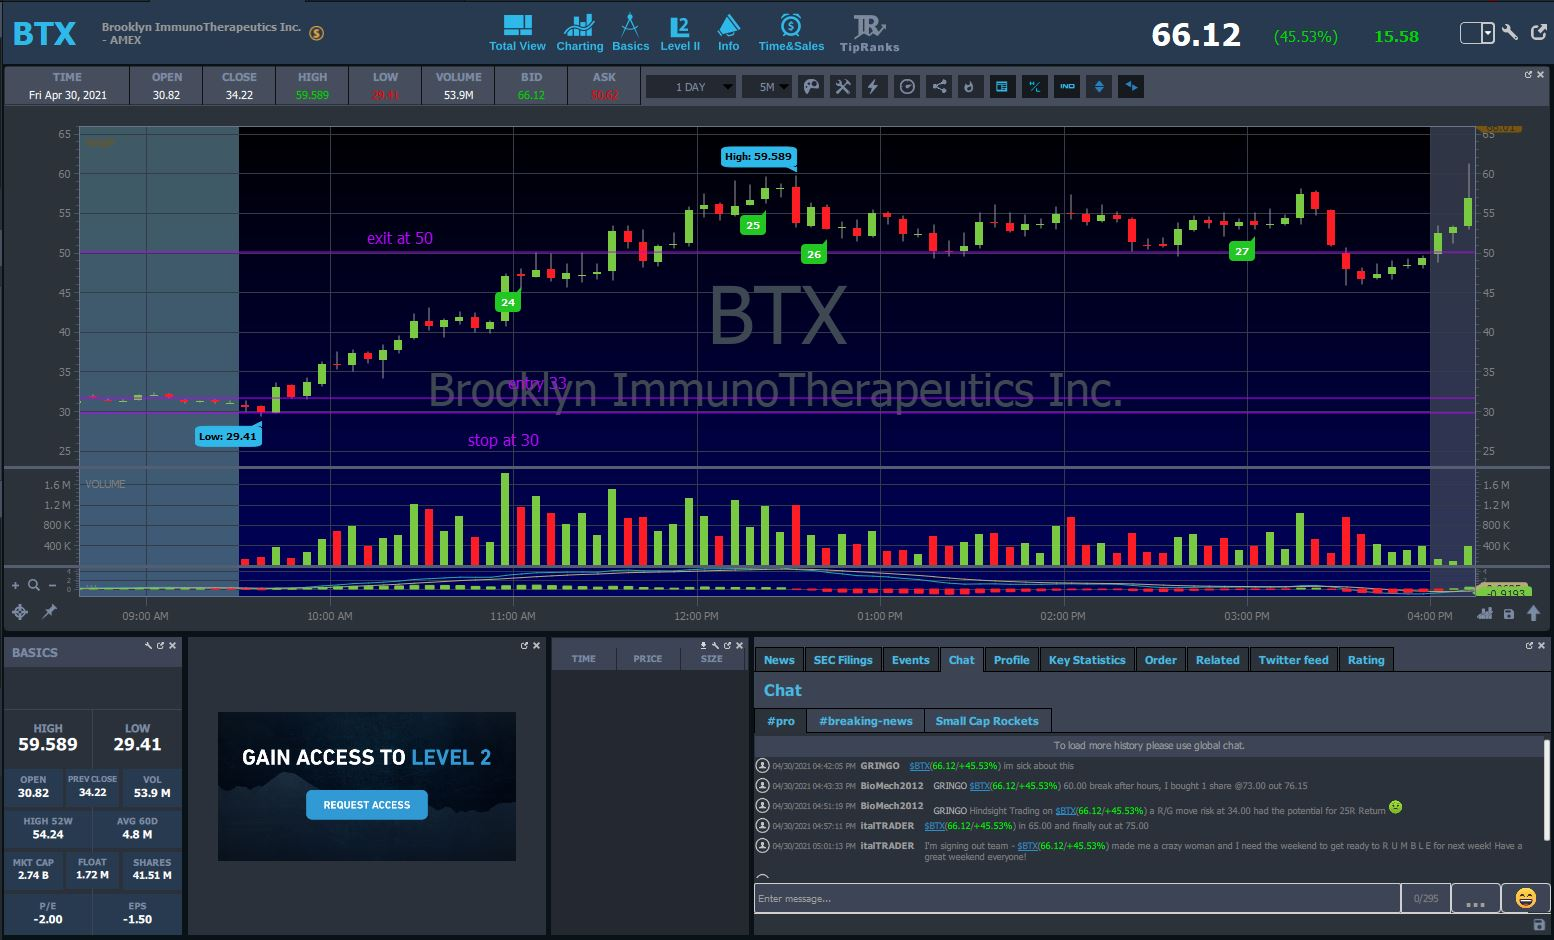The image size is (1554, 940).
Task: Expand the 1 DAY range dropdown
Action: [x=691, y=87]
